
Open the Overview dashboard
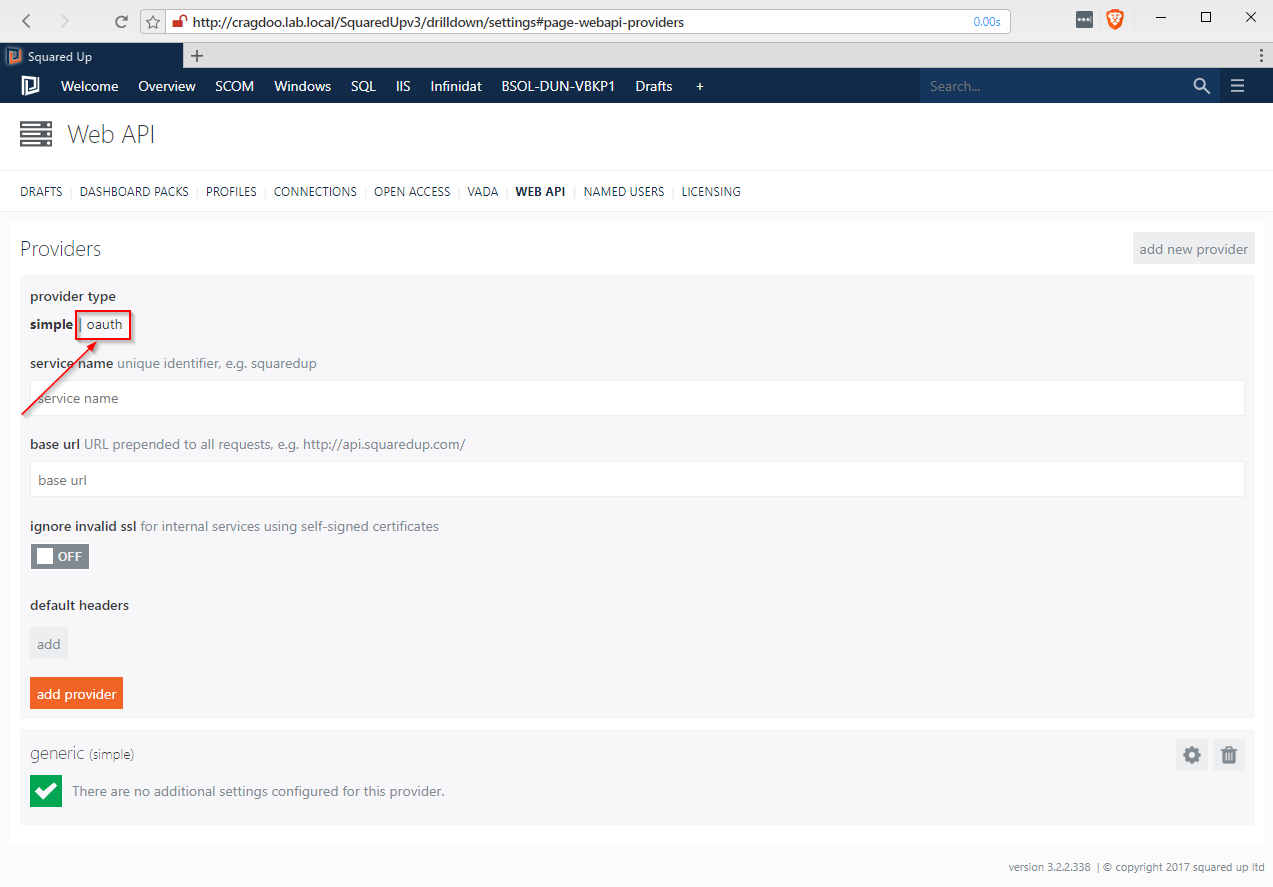click(167, 86)
